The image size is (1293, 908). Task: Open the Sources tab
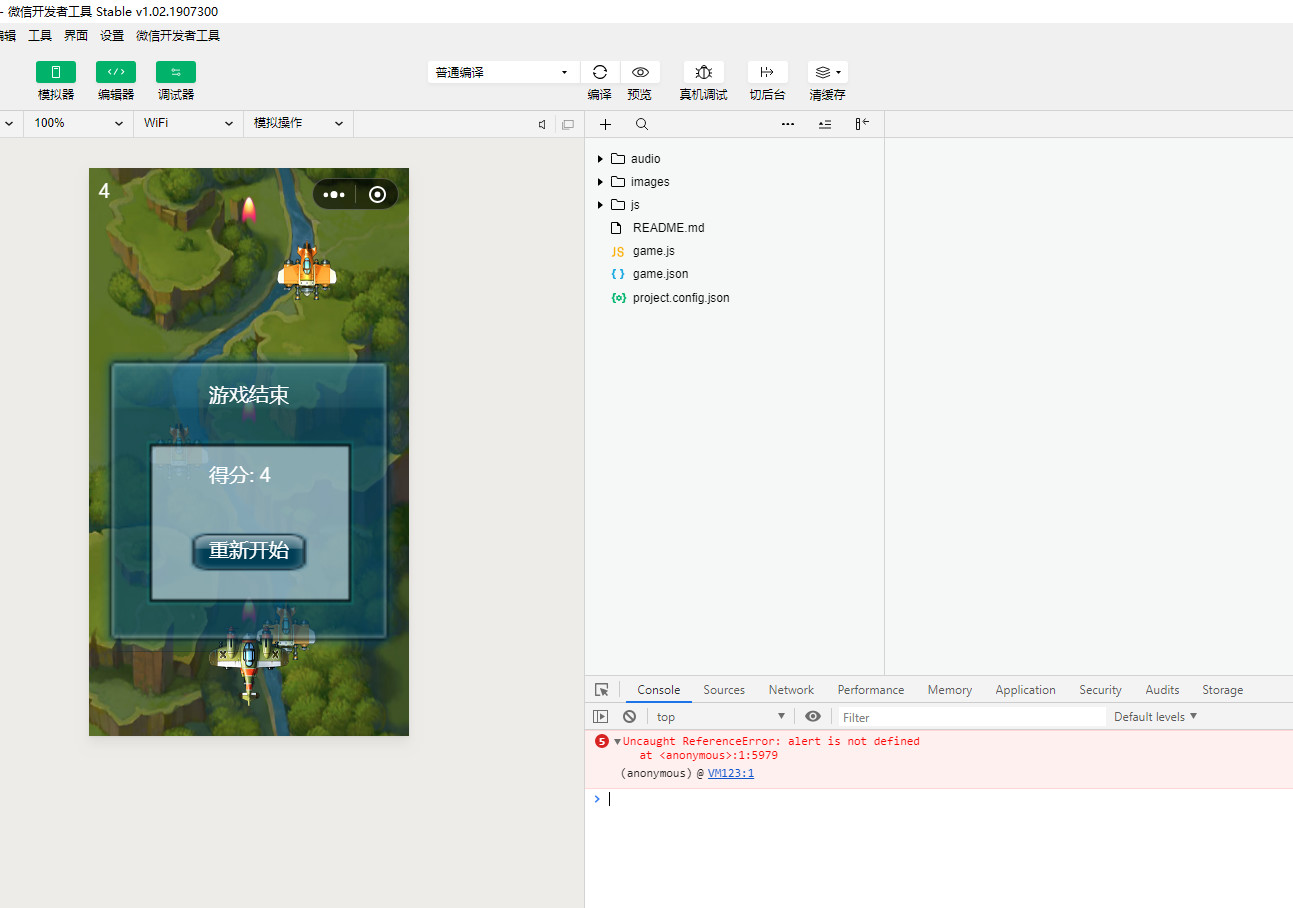[724, 690]
